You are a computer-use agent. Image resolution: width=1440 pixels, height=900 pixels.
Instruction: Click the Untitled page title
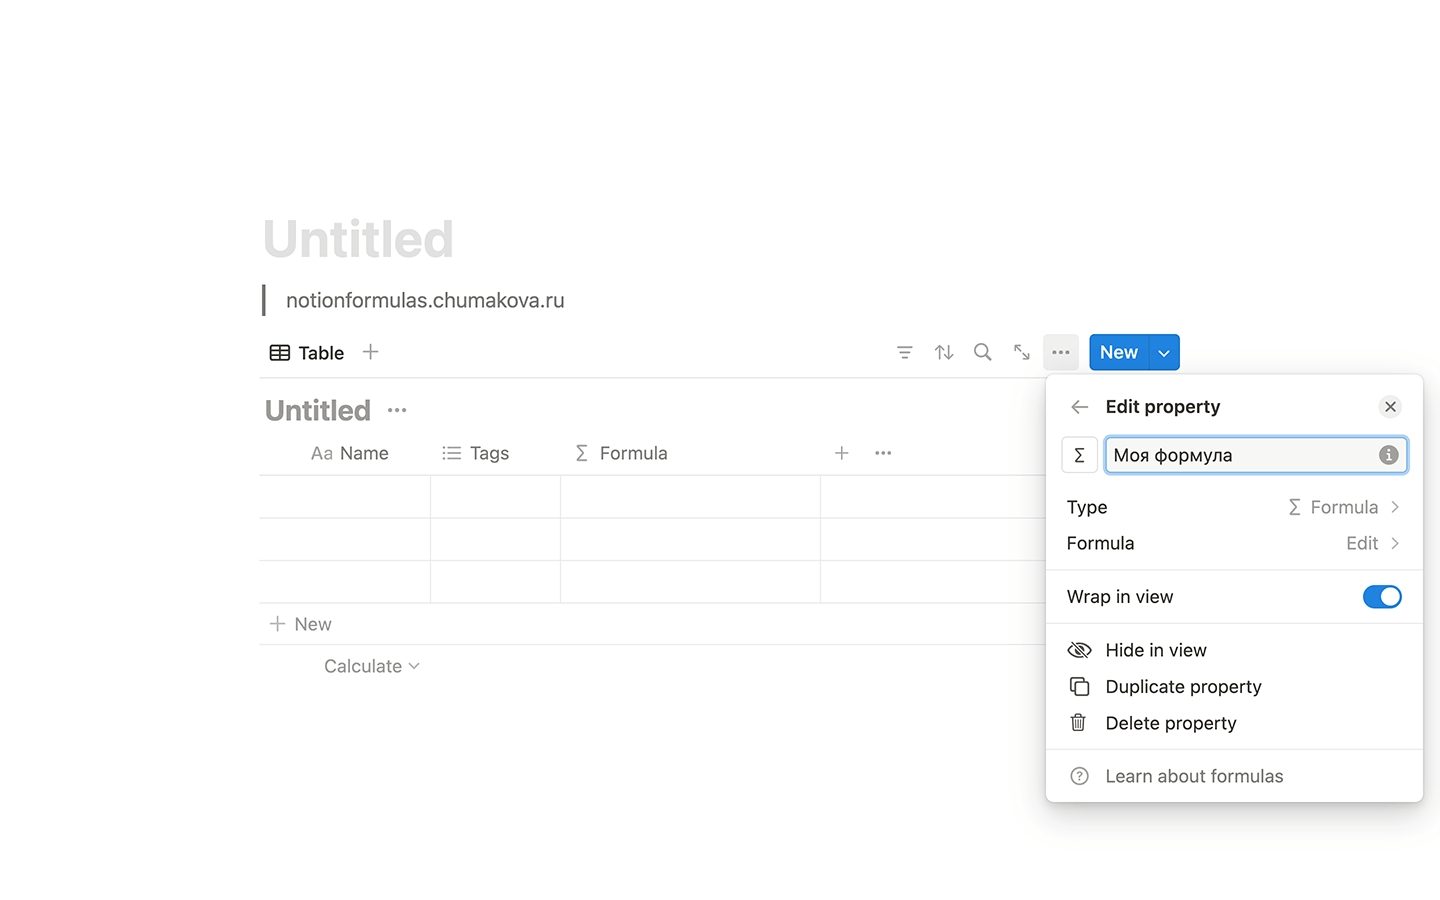pyautogui.click(x=358, y=239)
